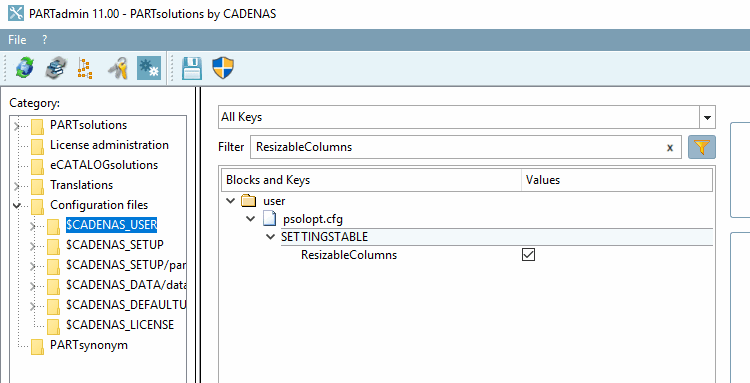Save with the floppy disk icon

(192, 68)
